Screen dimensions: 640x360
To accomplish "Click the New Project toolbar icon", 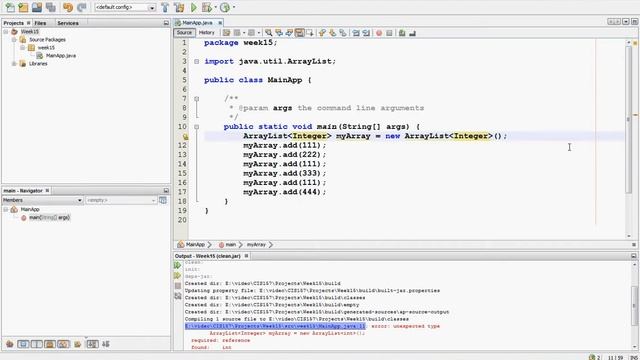I will 23,7.
